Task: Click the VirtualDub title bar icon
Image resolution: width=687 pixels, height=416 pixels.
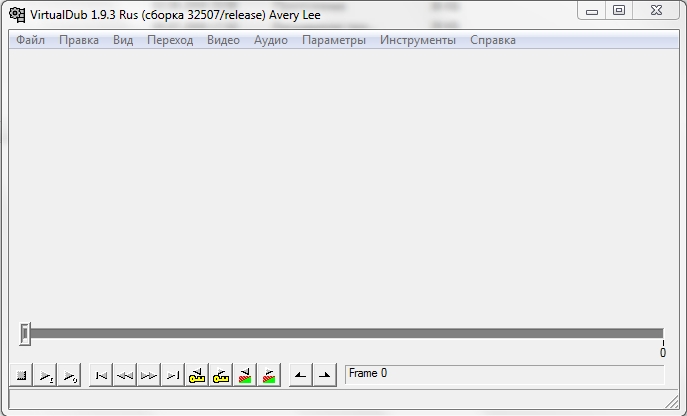Action: tap(18, 14)
